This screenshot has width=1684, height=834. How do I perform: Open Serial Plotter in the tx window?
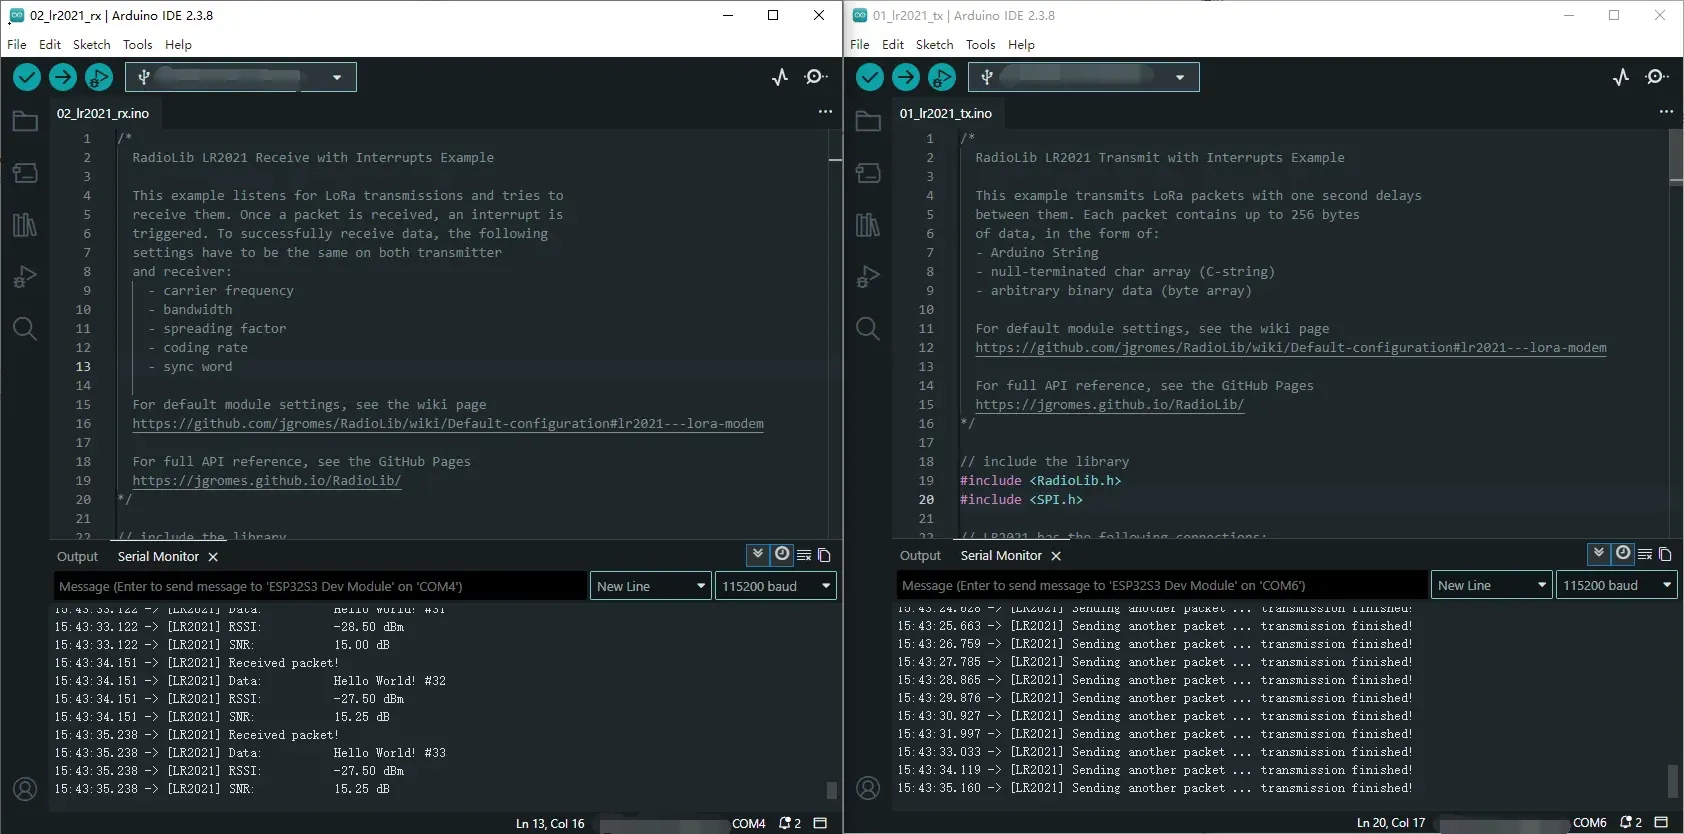[x=1621, y=77]
